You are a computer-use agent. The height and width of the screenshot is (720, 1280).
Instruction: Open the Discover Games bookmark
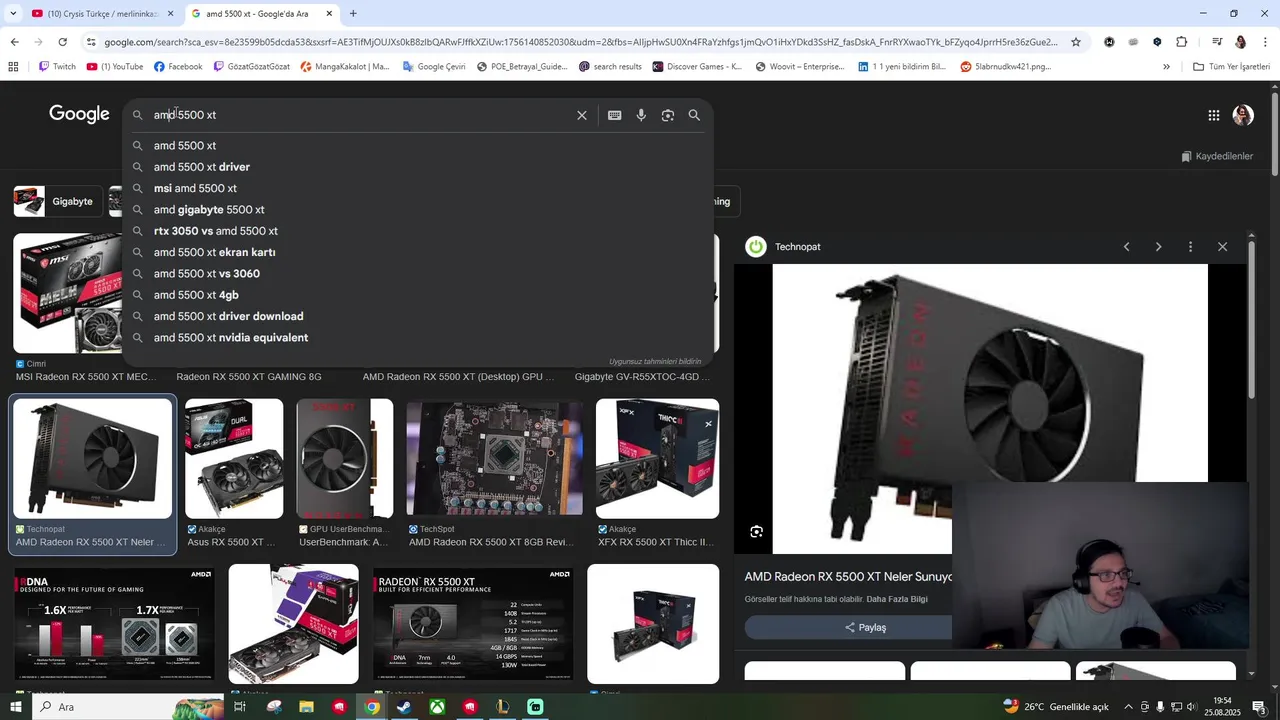(697, 67)
